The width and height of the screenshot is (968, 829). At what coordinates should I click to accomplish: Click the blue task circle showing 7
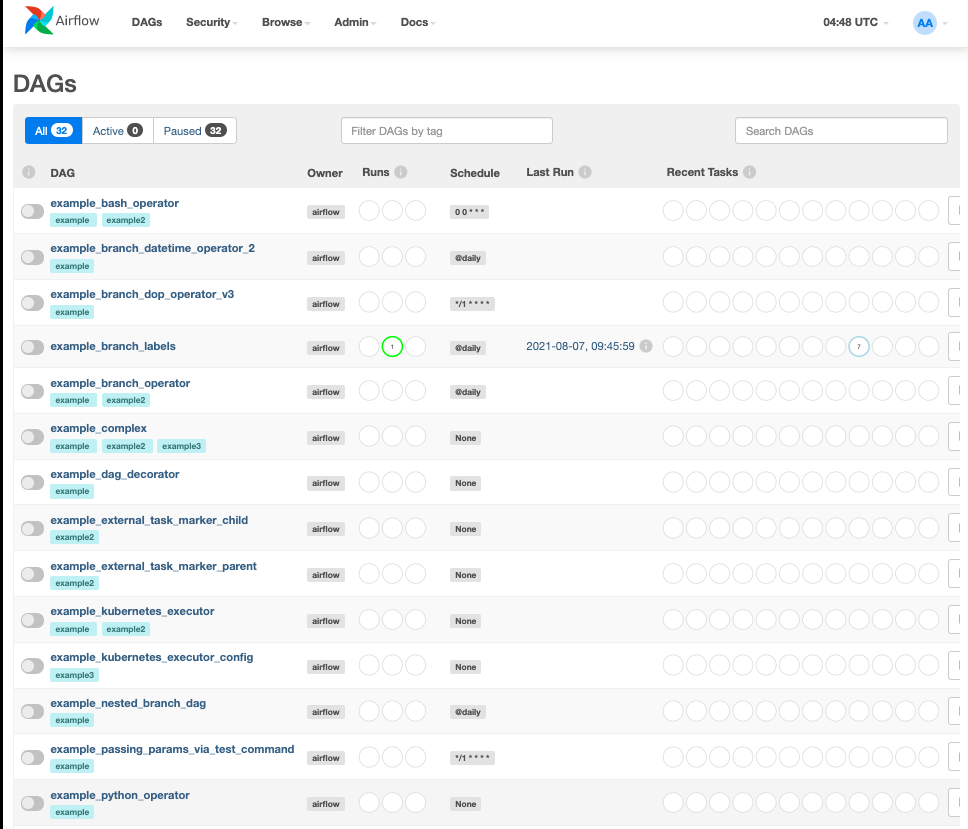[858, 347]
